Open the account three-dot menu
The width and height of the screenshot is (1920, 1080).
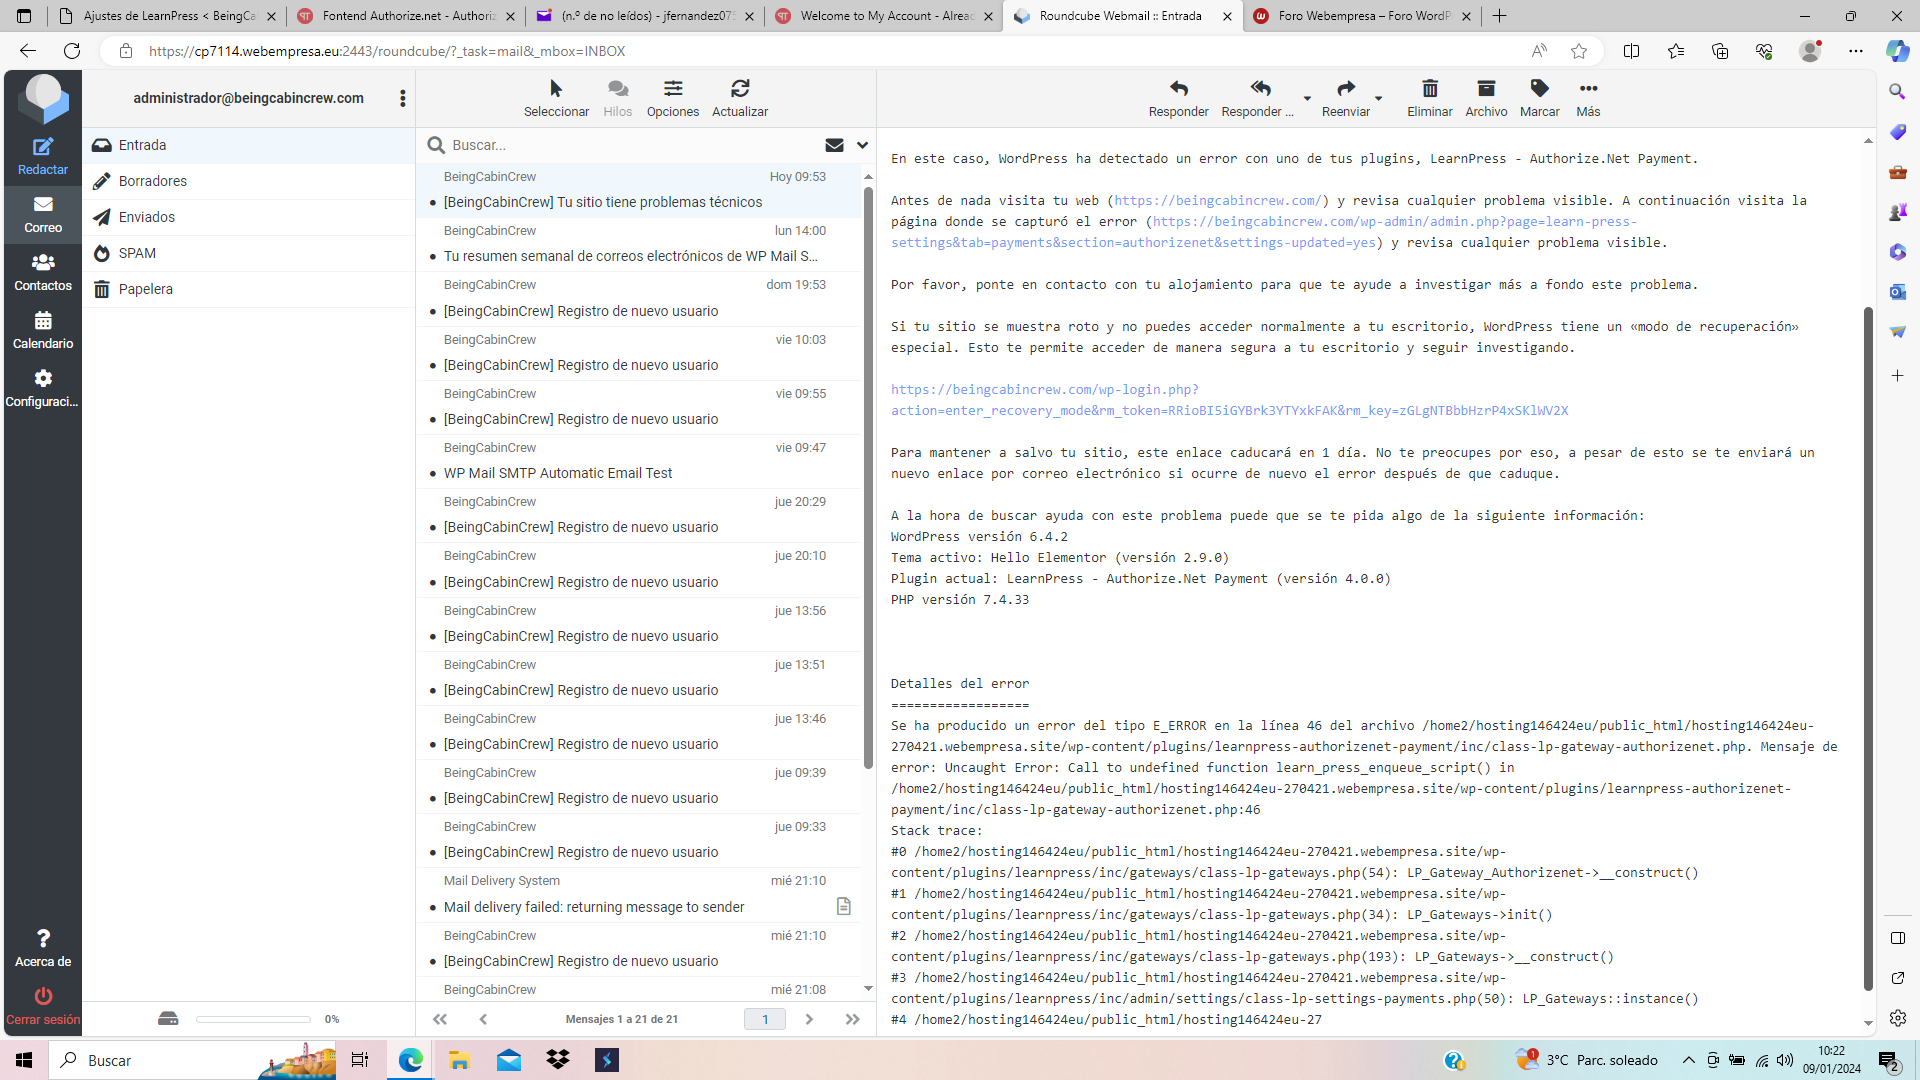(x=403, y=98)
